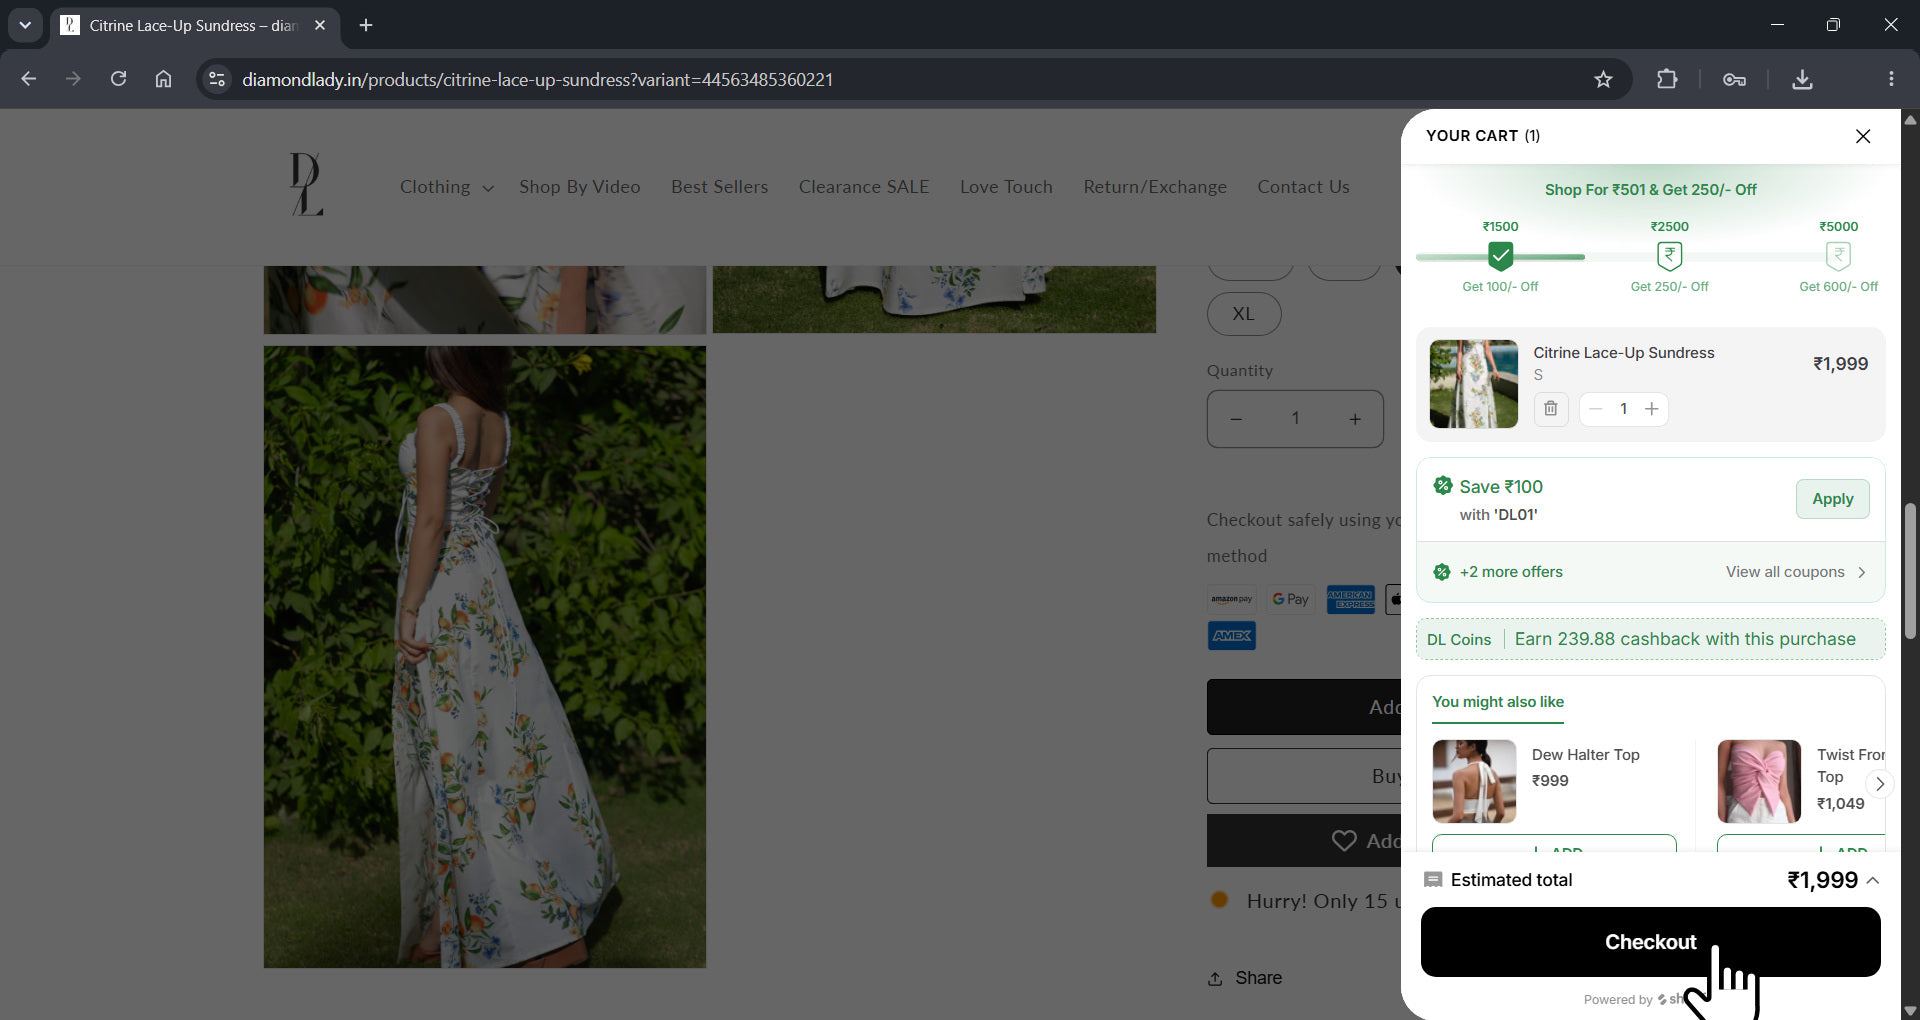1920x1020 pixels.
Task: Open browser home page icon
Action: tap(163, 79)
